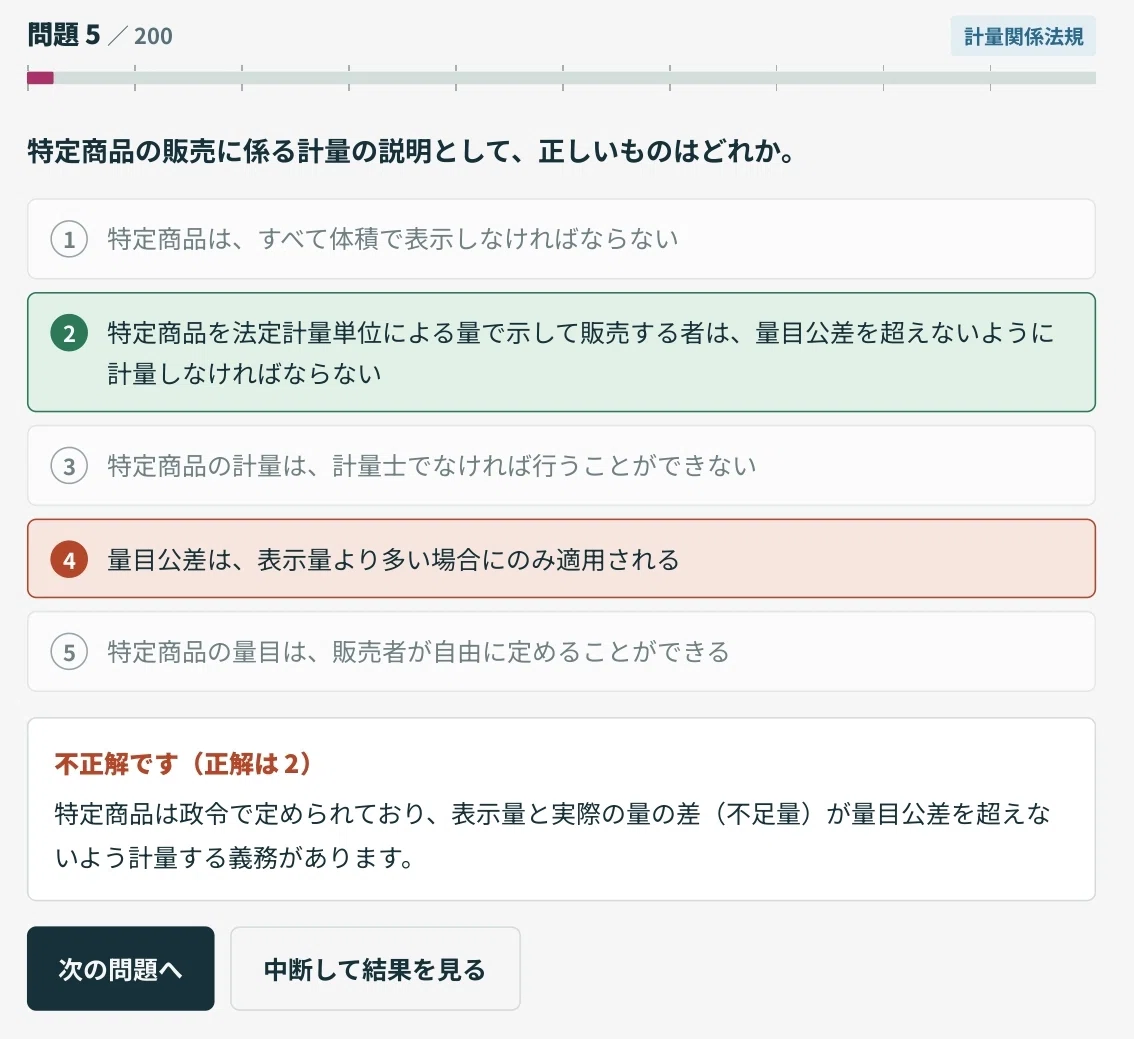Click the pink filled progress bar segment

point(40,78)
